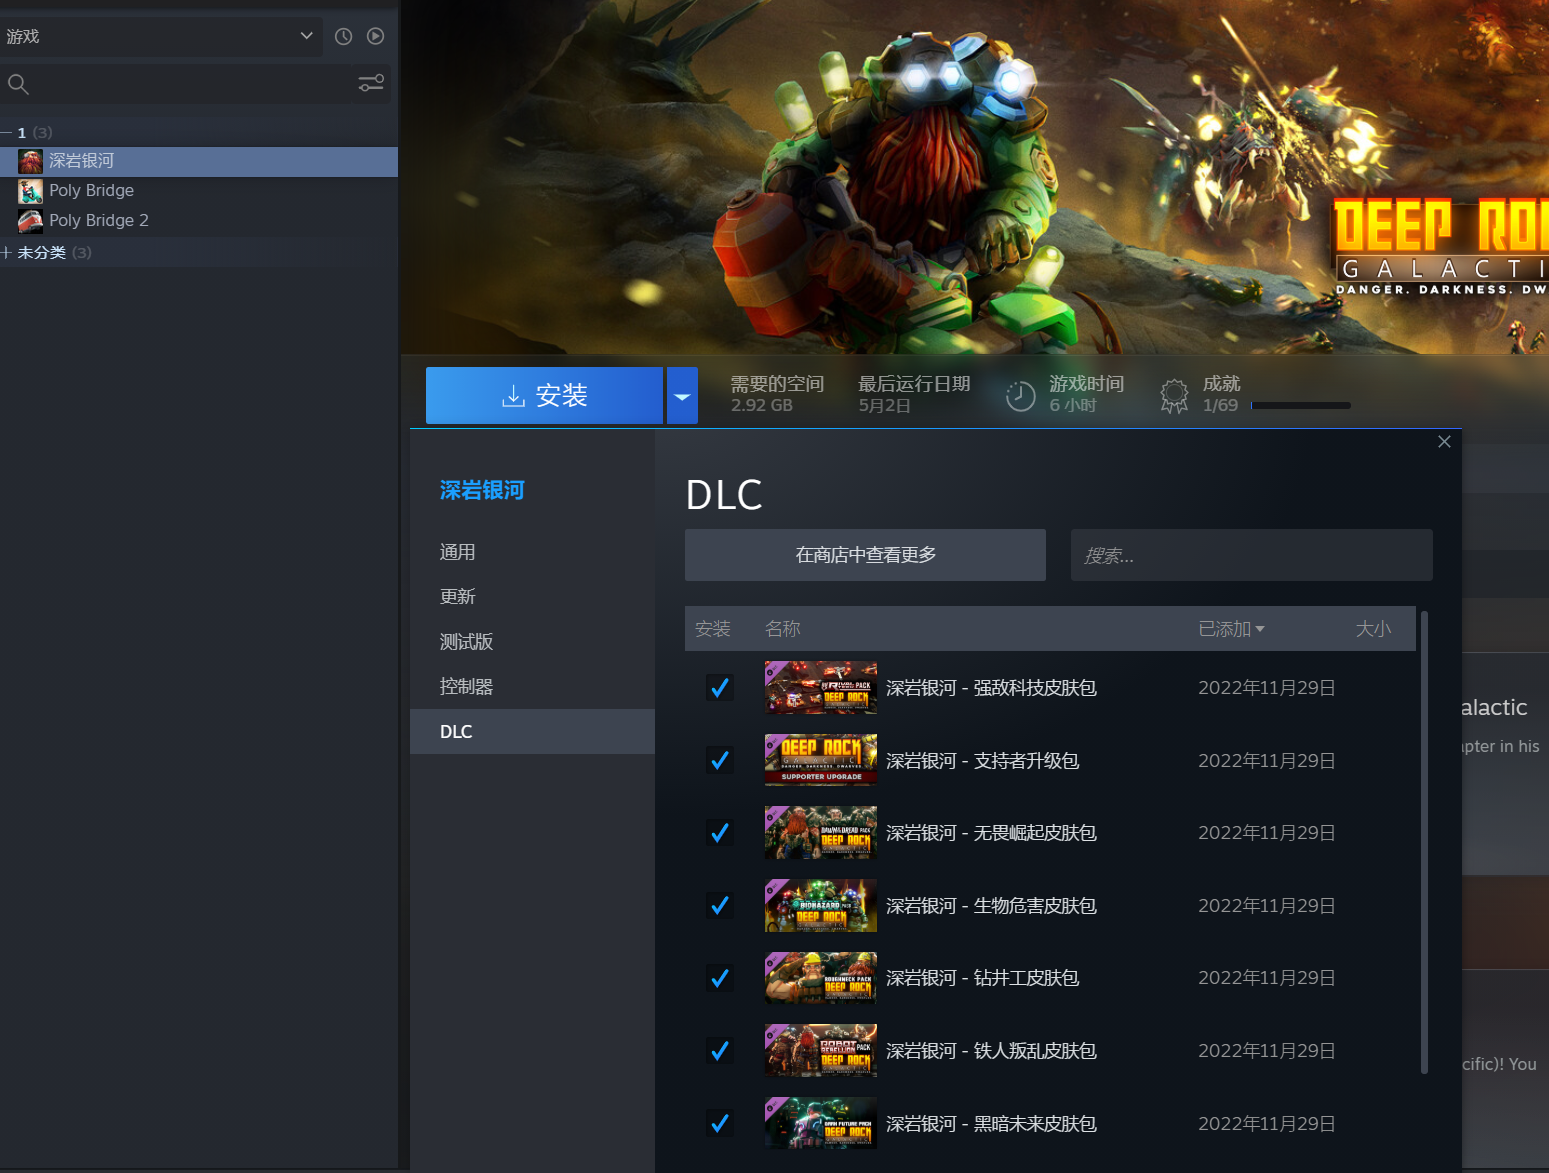This screenshot has width=1549, height=1173.
Task: Open advanced filter options icon
Action: [371, 83]
